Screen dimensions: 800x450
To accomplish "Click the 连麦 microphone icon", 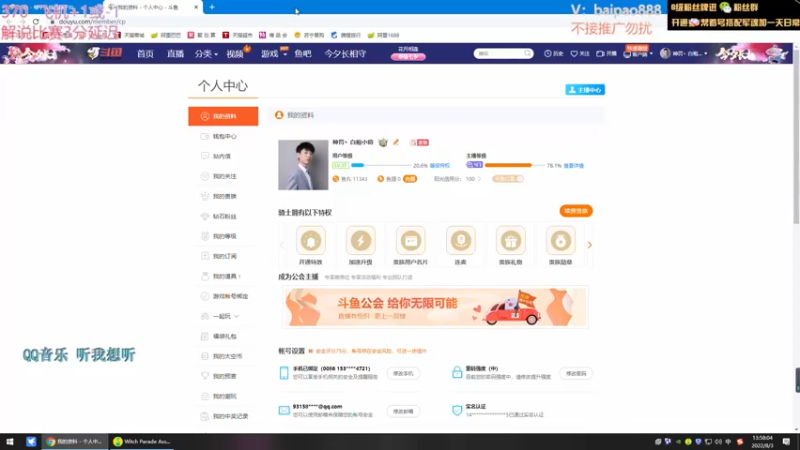I will point(461,240).
